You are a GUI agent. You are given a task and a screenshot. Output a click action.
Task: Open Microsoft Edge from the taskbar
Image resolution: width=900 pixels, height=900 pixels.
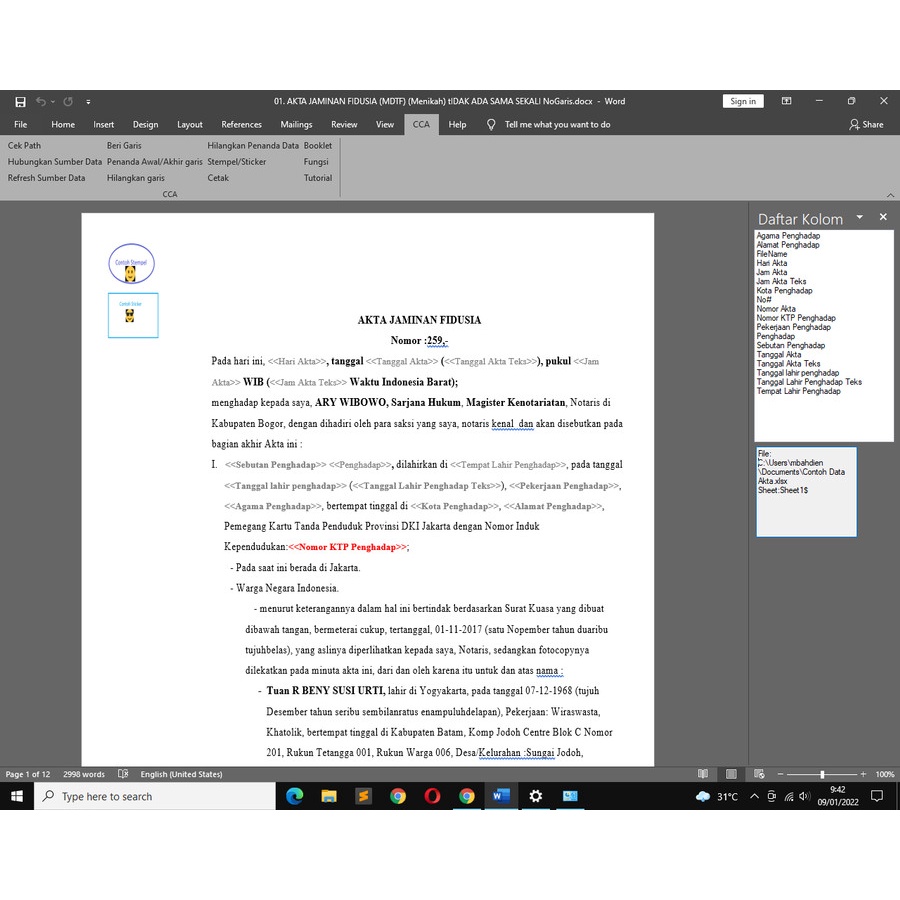(294, 796)
